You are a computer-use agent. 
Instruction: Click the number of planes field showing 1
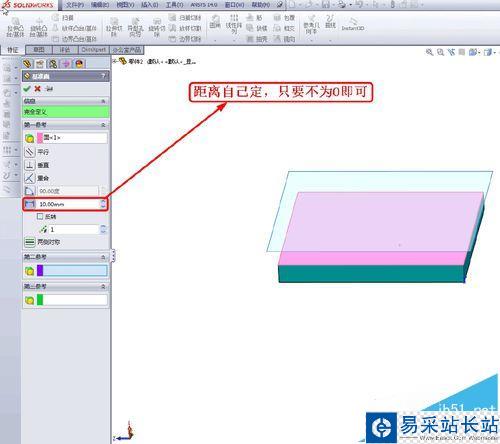click(x=74, y=229)
